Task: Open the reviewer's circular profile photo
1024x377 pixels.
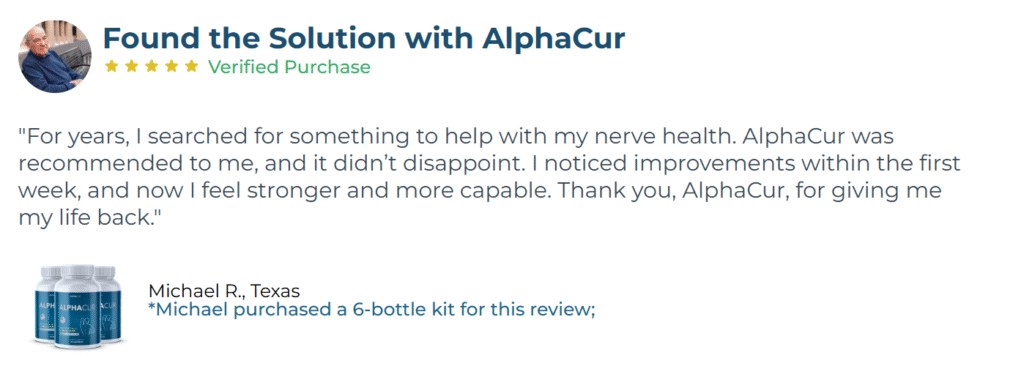Action: (55, 56)
